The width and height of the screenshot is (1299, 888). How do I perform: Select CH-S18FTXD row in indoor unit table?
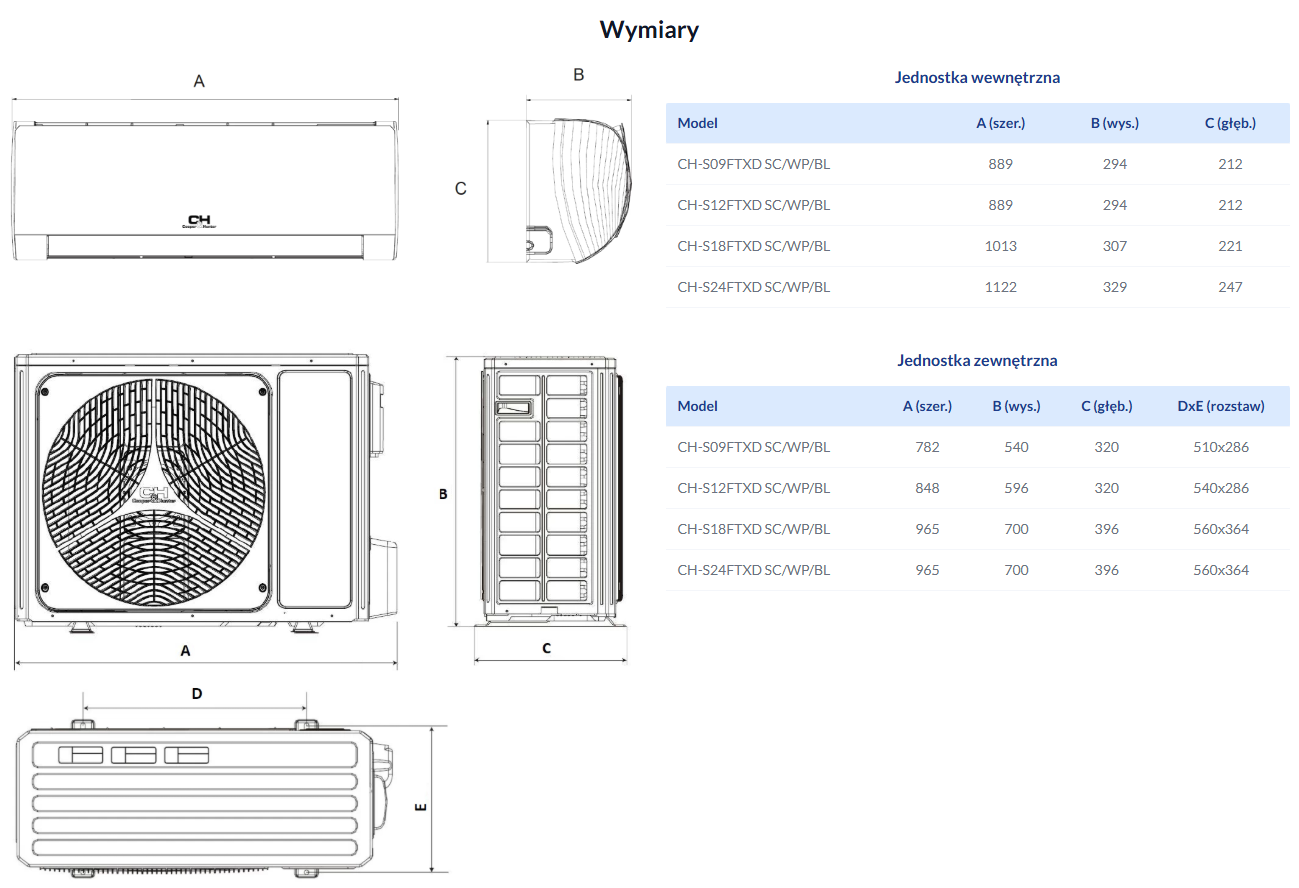pyautogui.click(x=977, y=246)
